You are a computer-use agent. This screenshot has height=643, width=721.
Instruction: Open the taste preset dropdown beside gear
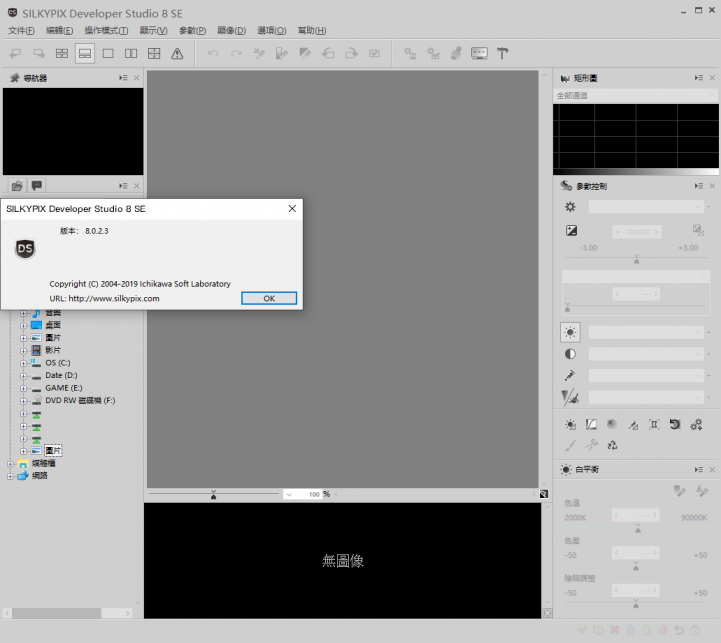[x=646, y=207]
